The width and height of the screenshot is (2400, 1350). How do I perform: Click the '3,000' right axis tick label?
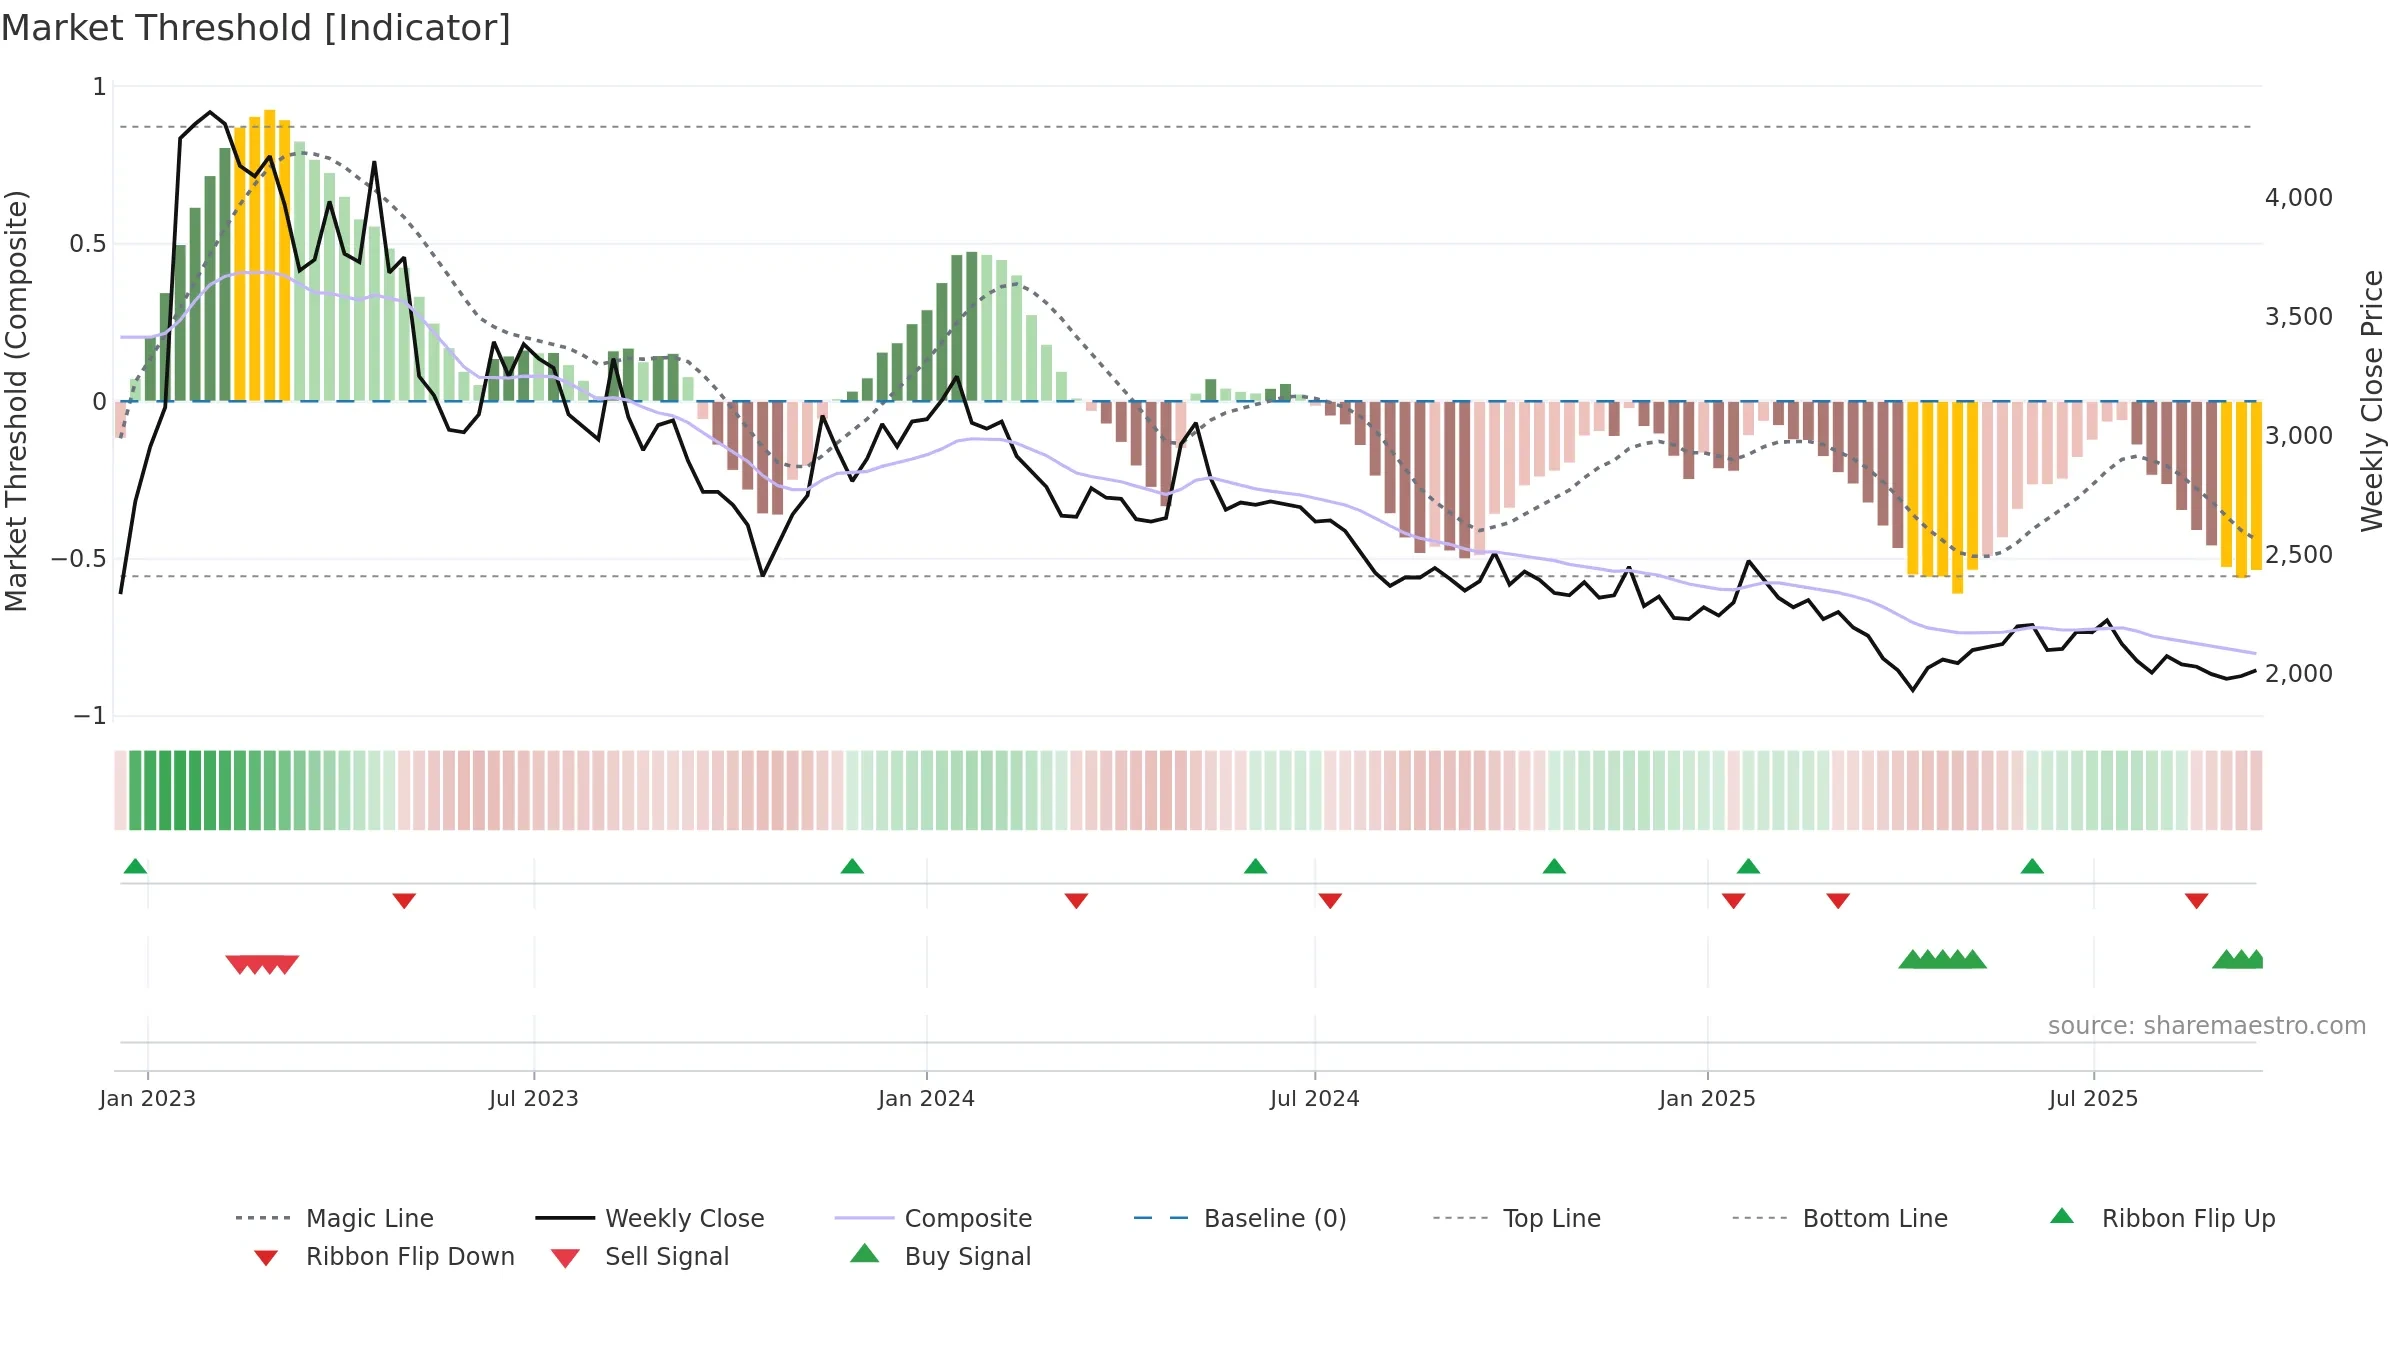coord(2299,436)
